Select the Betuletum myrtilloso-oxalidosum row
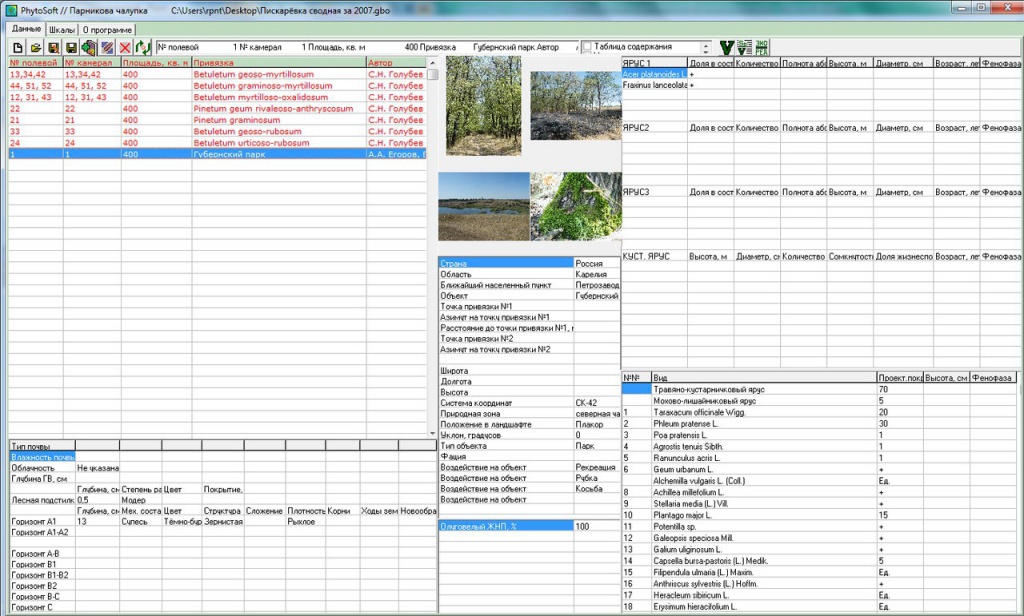Image resolution: width=1024 pixels, height=616 pixels. tap(217, 97)
